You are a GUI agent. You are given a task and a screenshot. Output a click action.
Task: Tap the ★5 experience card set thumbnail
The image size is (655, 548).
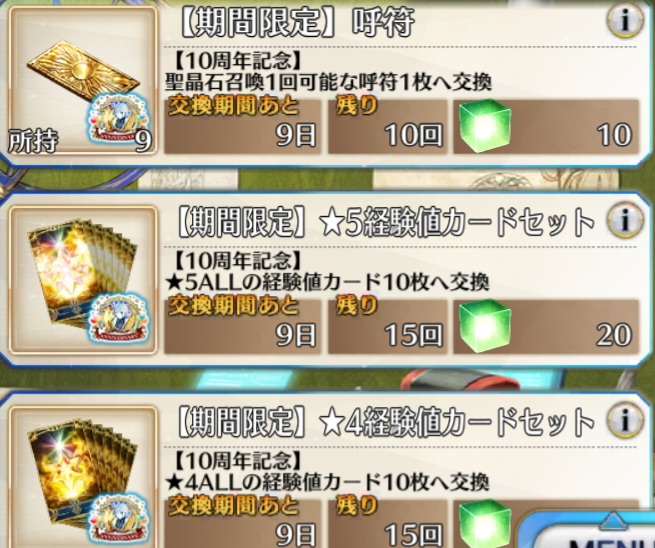click(83, 279)
